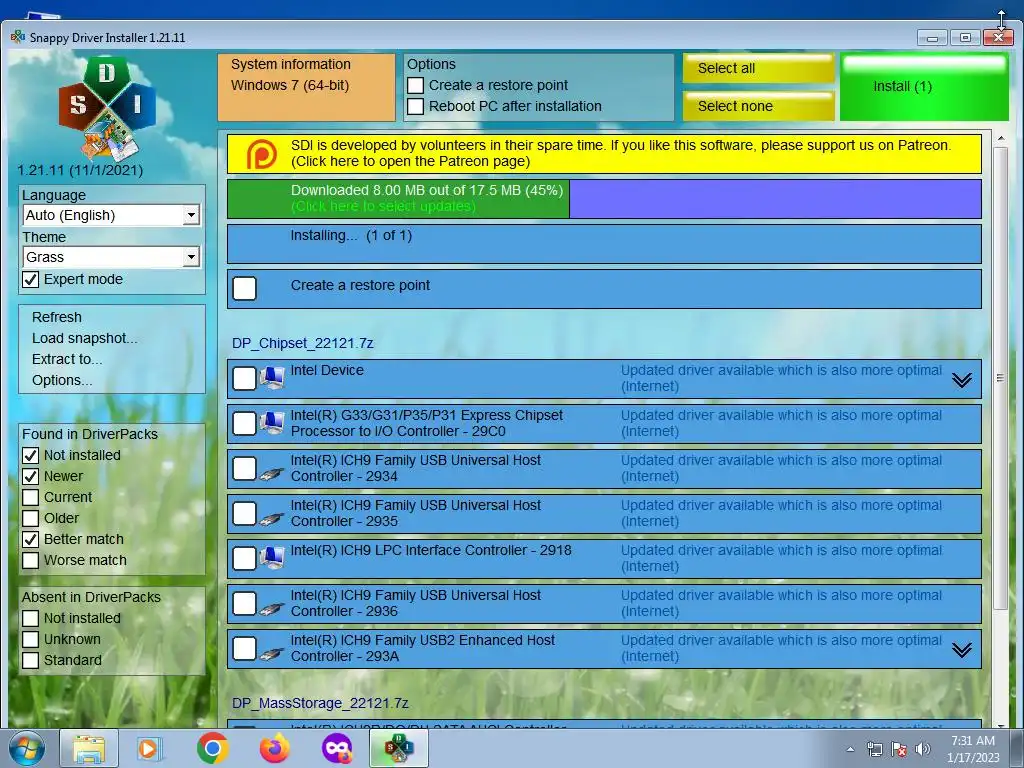1024x768 pixels.
Task: Click the computer icon for Controller 29C0
Action: coord(272,423)
